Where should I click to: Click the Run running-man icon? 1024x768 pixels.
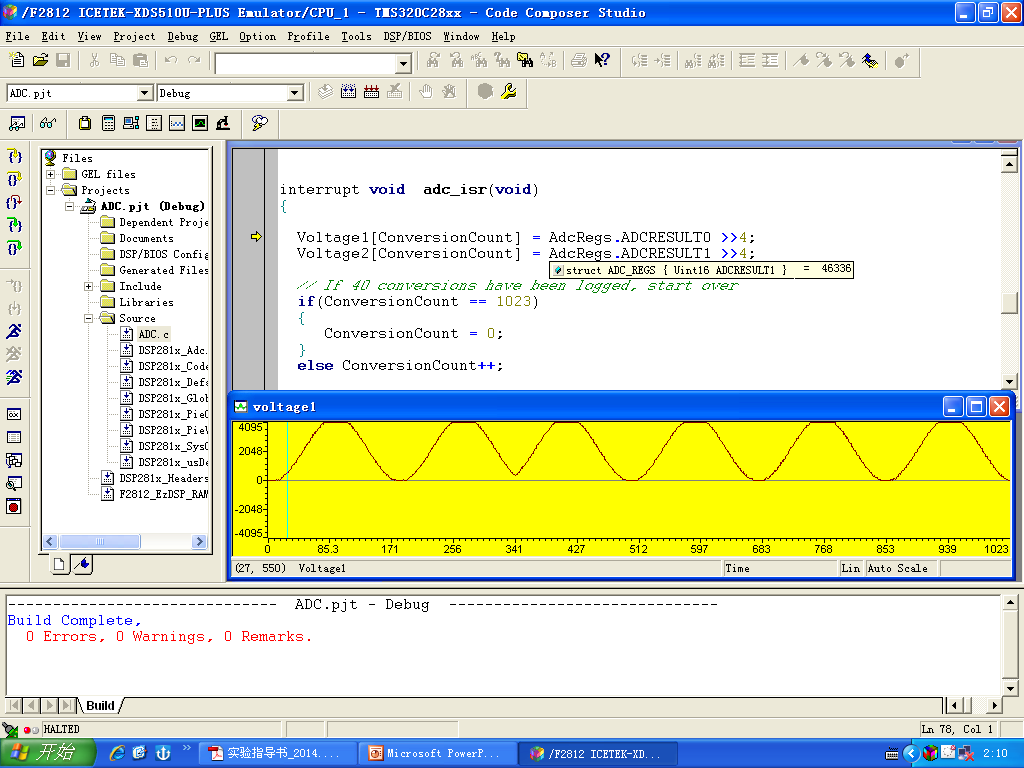click(14, 331)
